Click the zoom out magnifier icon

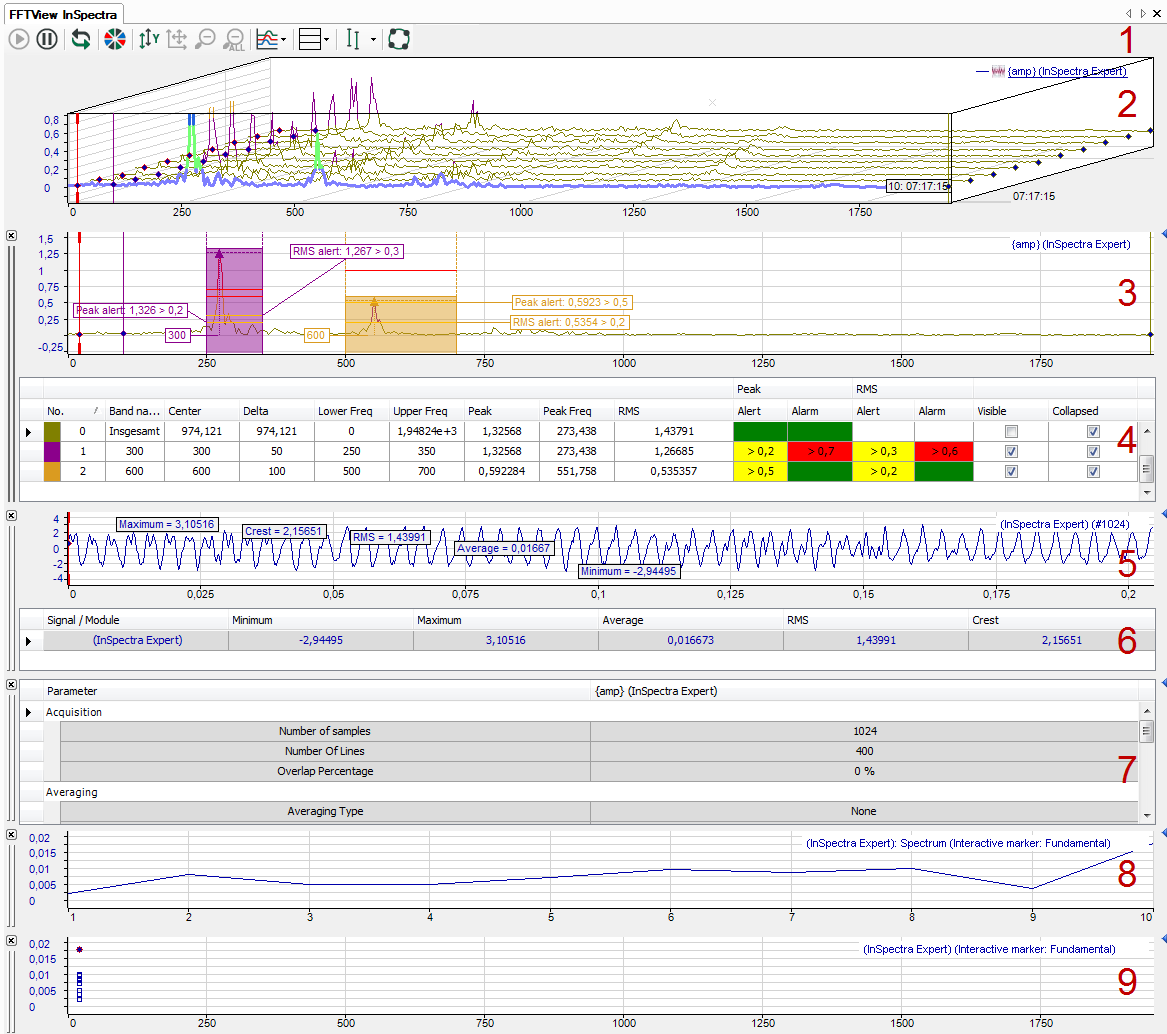click(206, 40)
